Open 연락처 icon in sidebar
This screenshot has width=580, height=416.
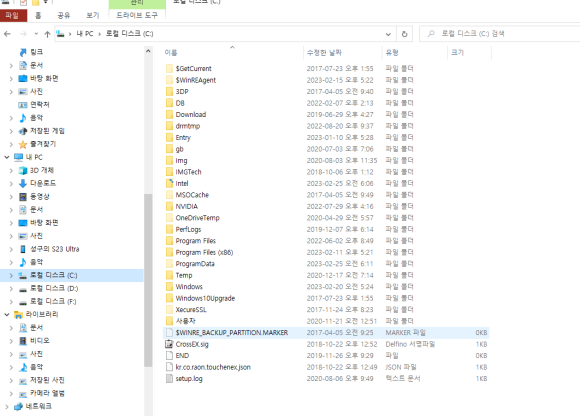[x=23, y=105]
